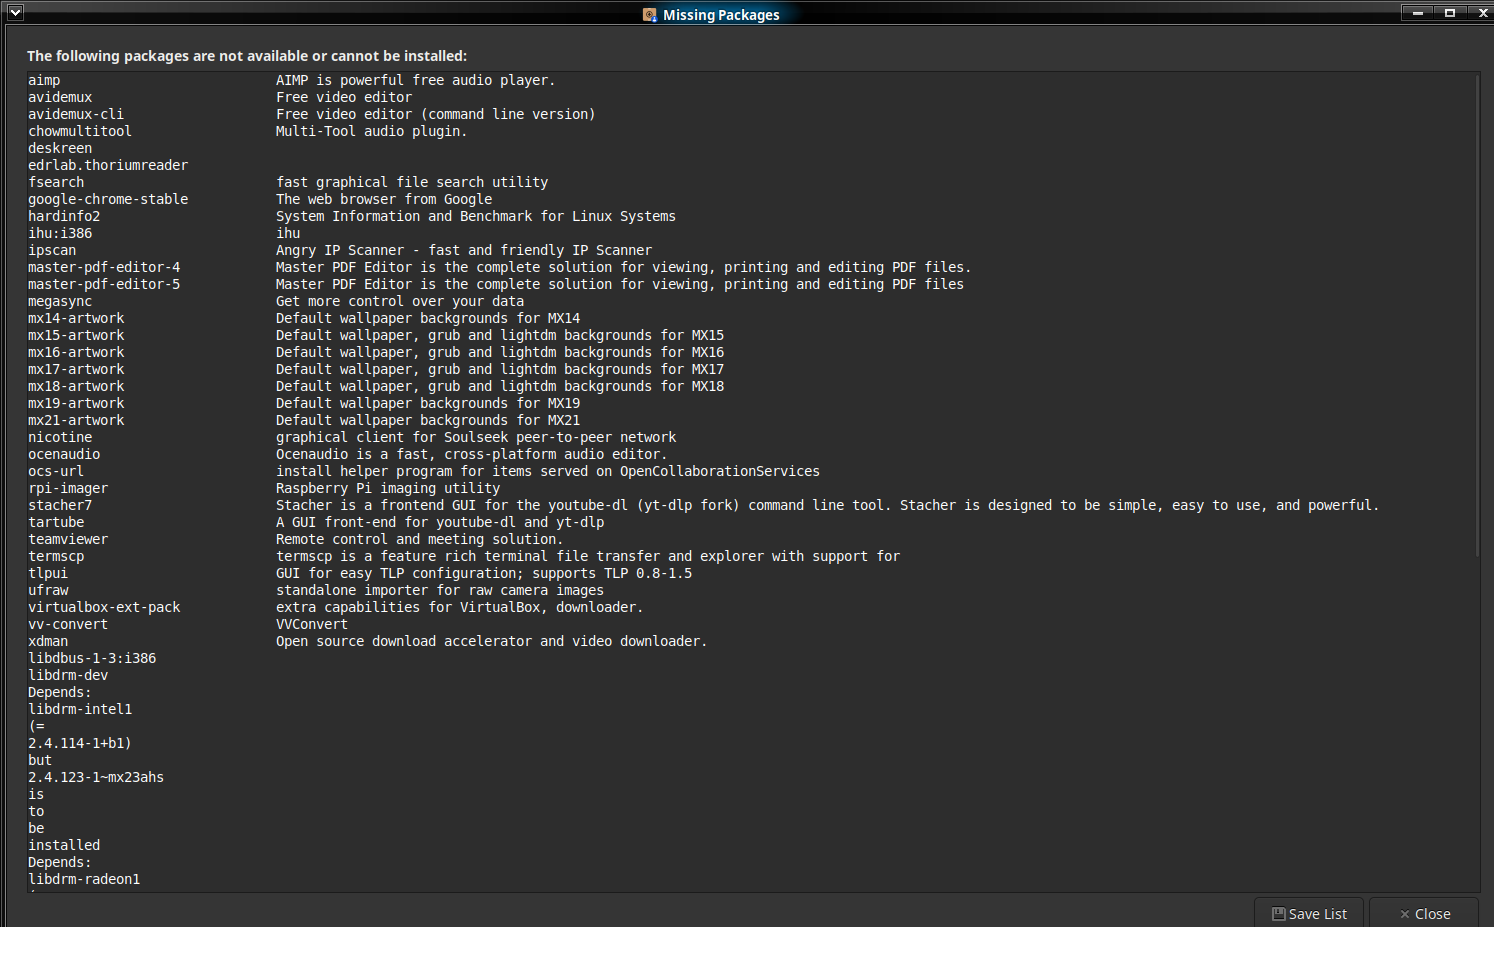This screenshot has height=960, width=1508.
Task: Open the window menu arrow in title bar
Action: point(15,13)
